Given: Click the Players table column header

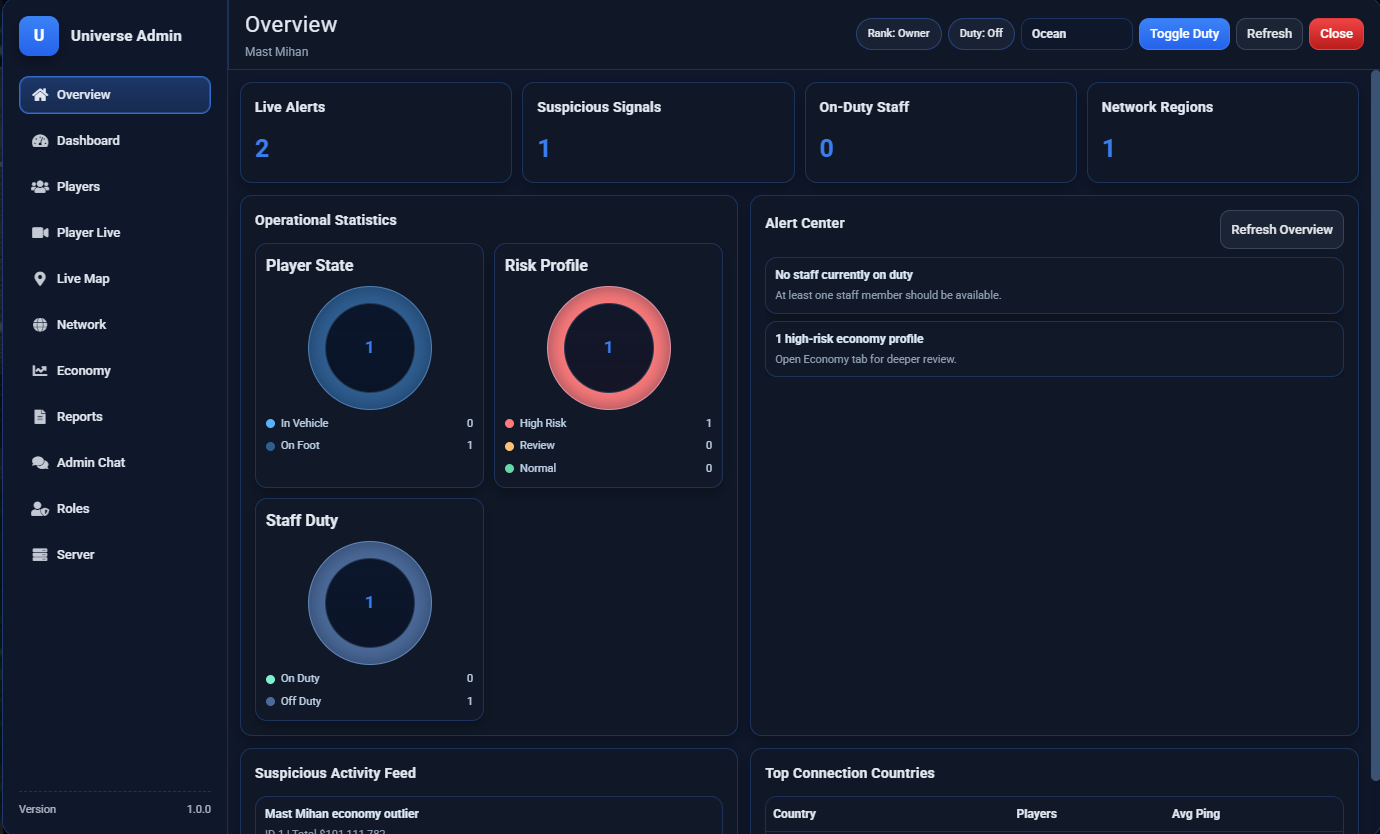Looking at the screenshot, I should click(1036, 814).
